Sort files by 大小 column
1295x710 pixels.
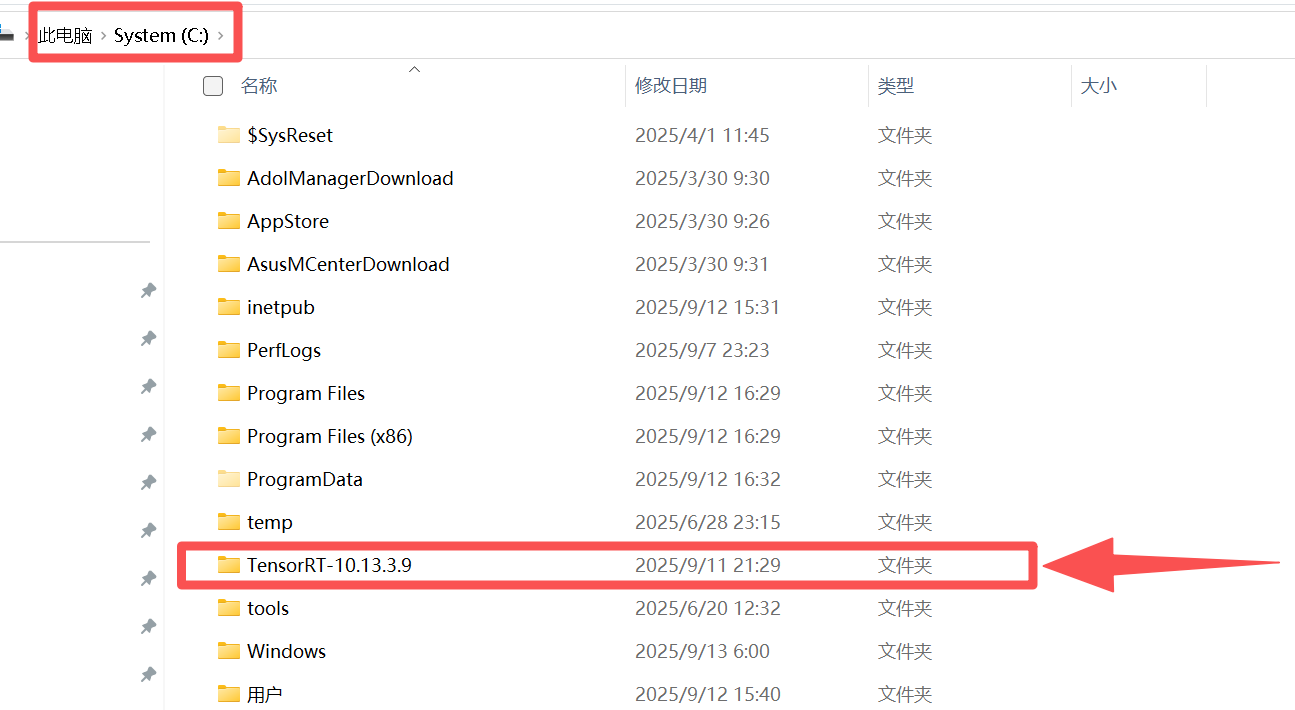coord(1099,86)
